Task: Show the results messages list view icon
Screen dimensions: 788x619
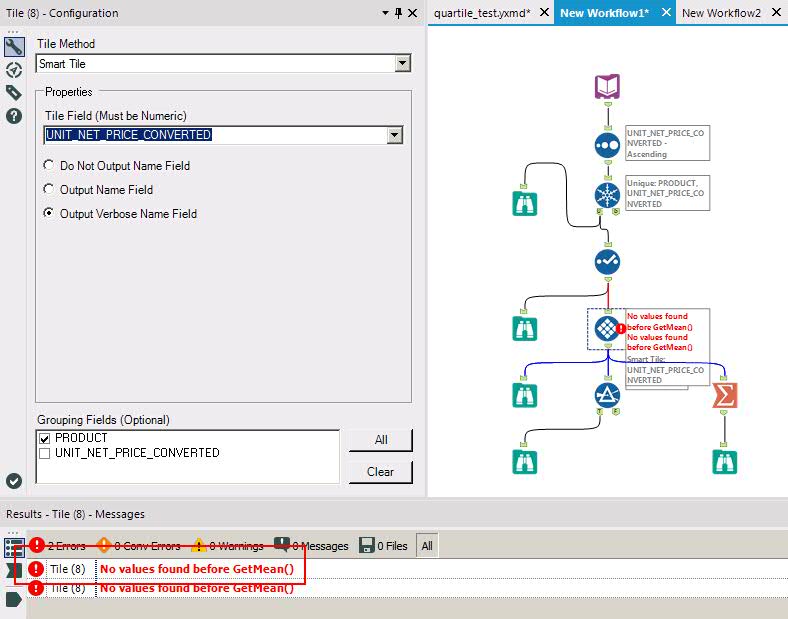Action: tap(14, 548)
